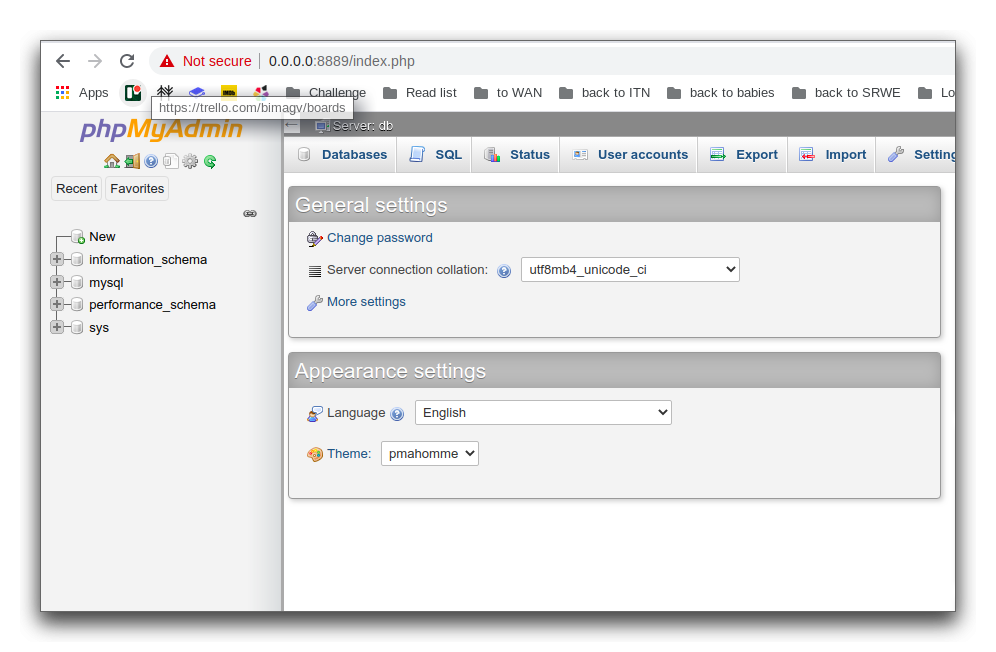Click the performance_schema database cylinder icon

pos(77,304)
